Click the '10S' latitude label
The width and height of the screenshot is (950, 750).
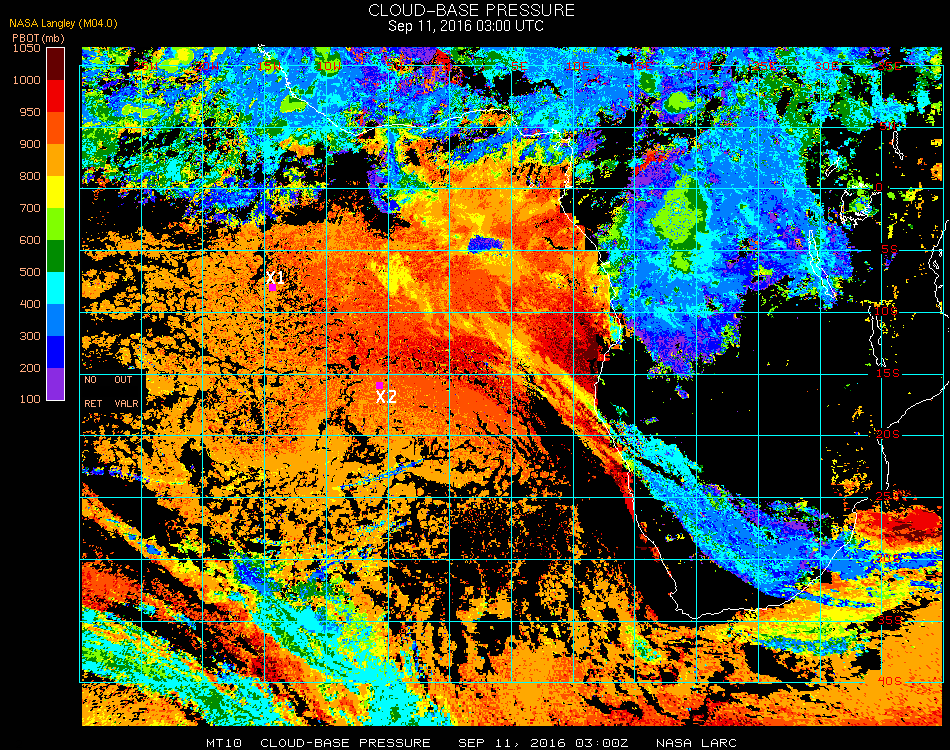pyautogui.click(x=886, y=311)
